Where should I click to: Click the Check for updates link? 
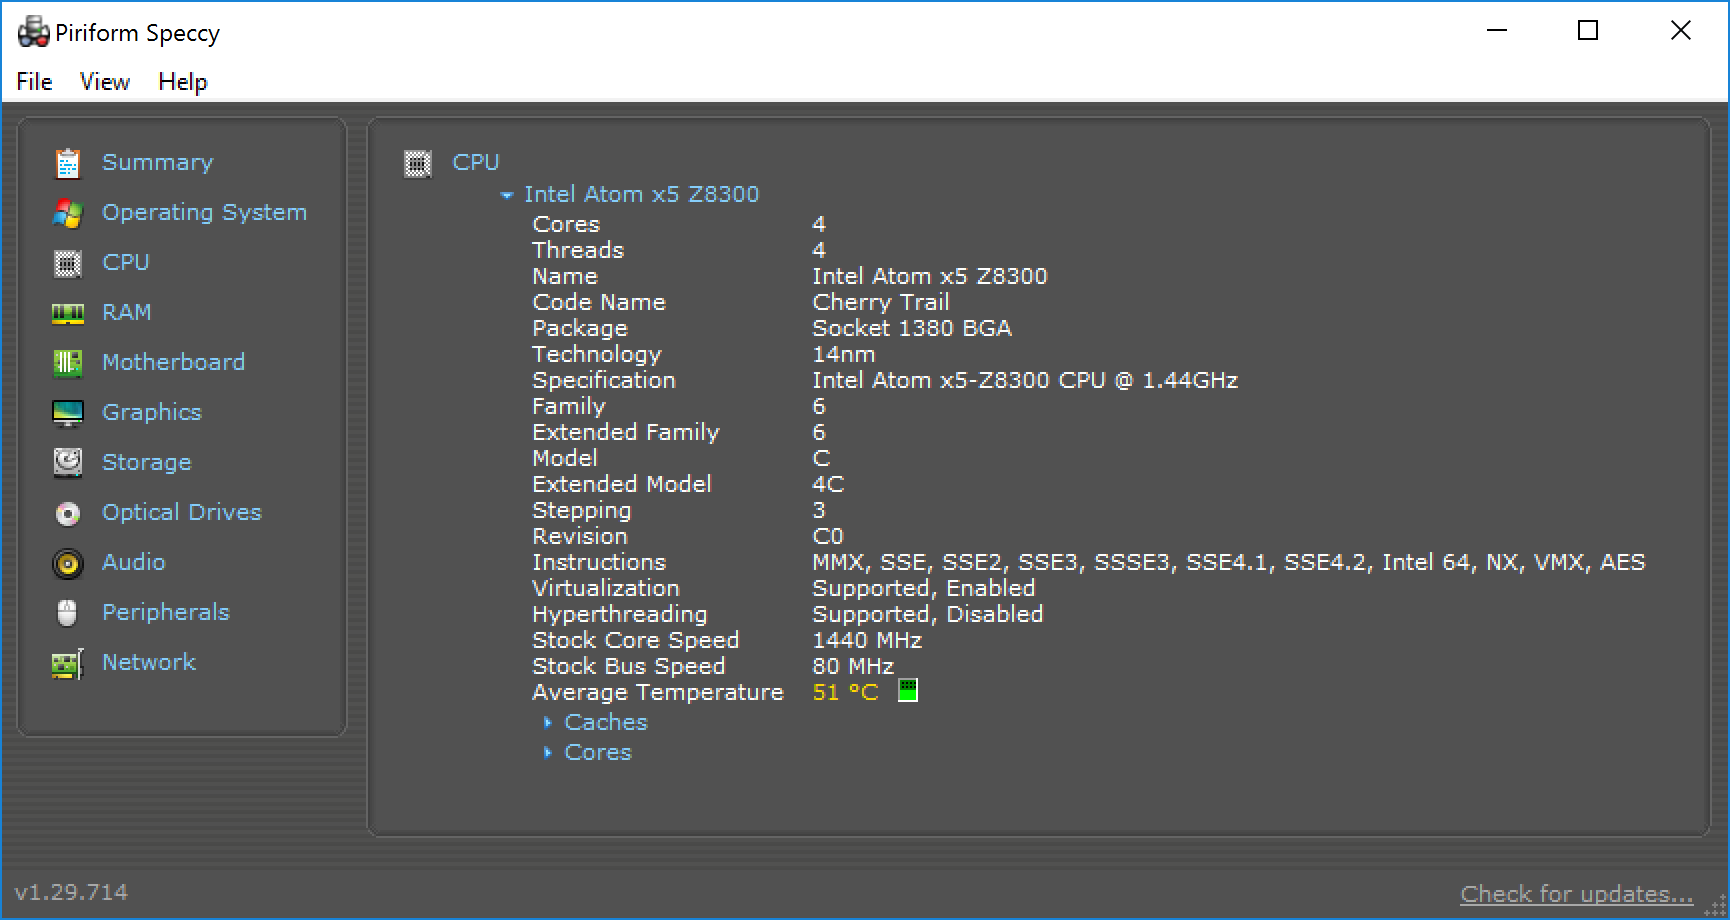coord(1576,893)
